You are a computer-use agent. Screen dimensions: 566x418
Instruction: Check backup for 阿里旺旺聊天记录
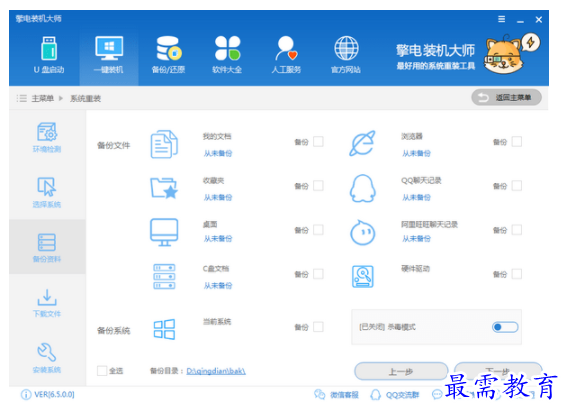click(517, 230)
